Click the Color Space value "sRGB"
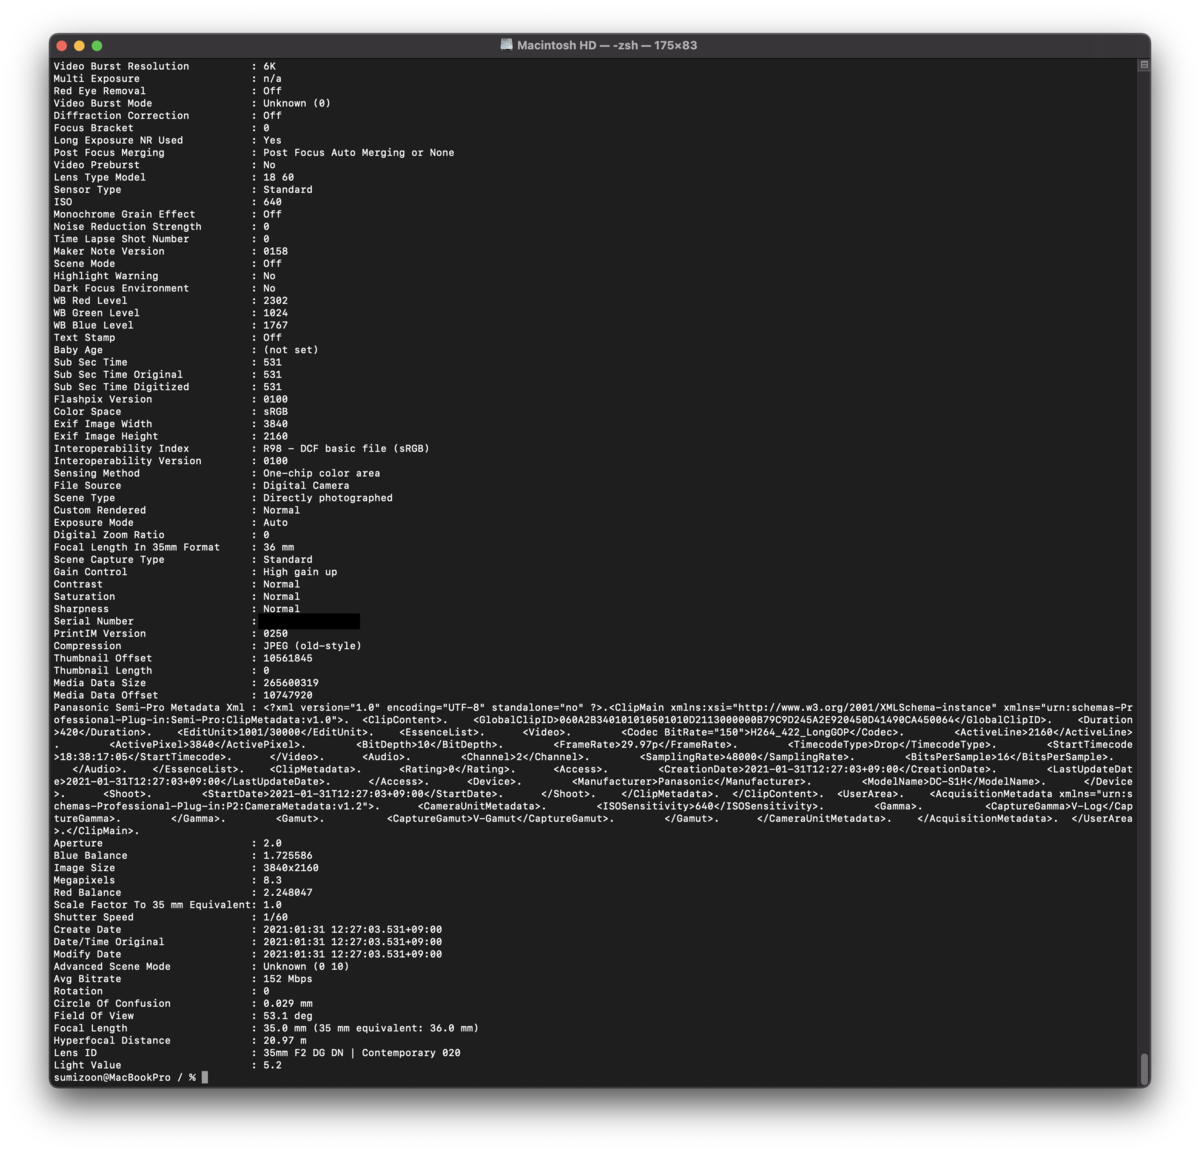This screenshot has width=1200, height=1153. [x=276, y=412]
